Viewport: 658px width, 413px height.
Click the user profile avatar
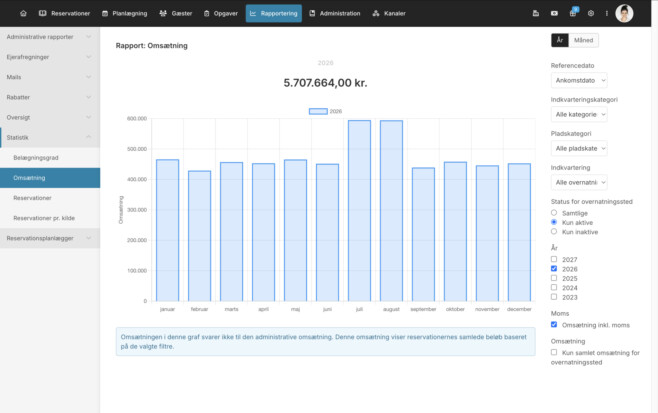click(x=624, y=13)
